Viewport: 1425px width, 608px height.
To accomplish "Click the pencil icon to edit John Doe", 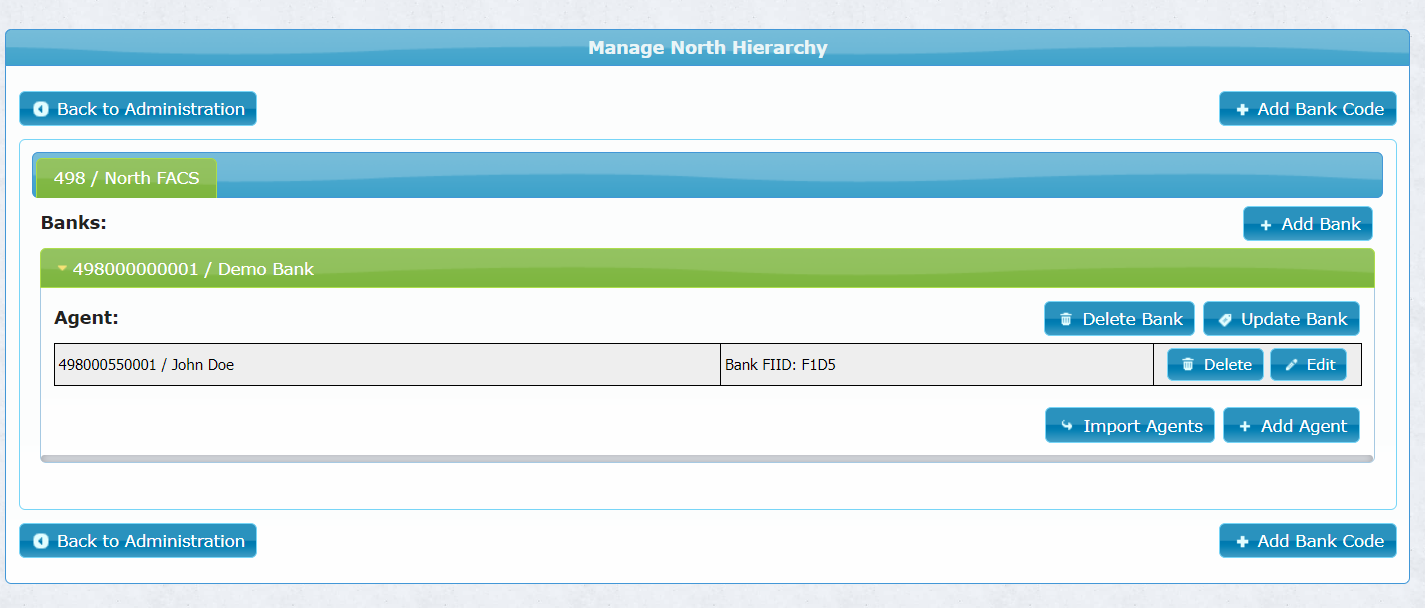I will 1291,365.
